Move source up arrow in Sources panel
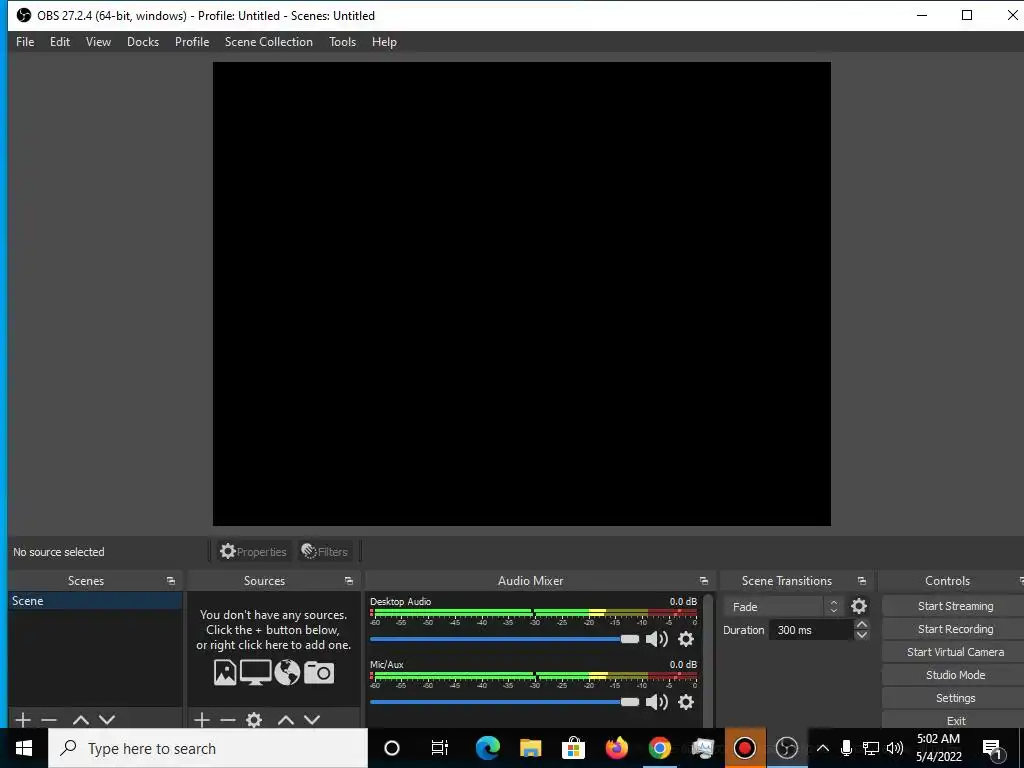1024x768 pixels. tap(286, 720)
